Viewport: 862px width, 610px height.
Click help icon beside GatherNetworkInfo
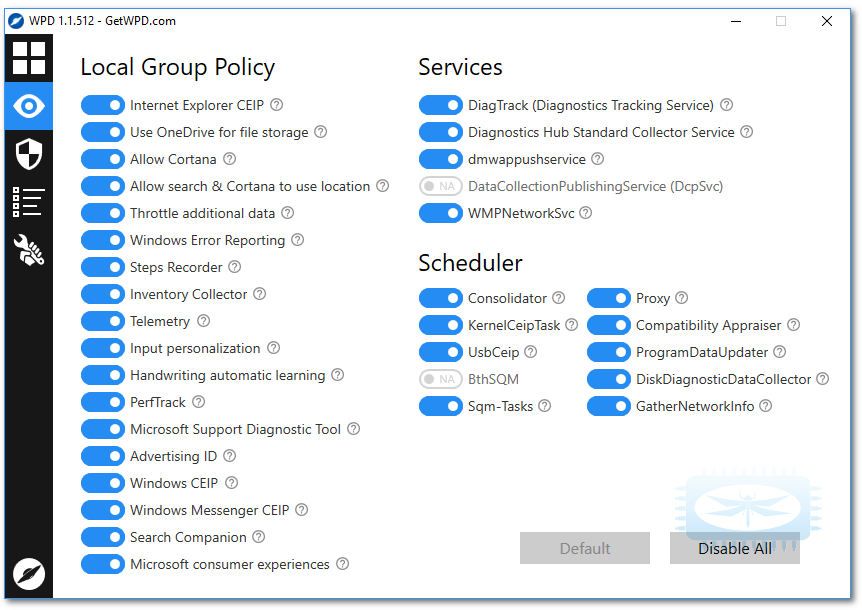tap(766, 406)
